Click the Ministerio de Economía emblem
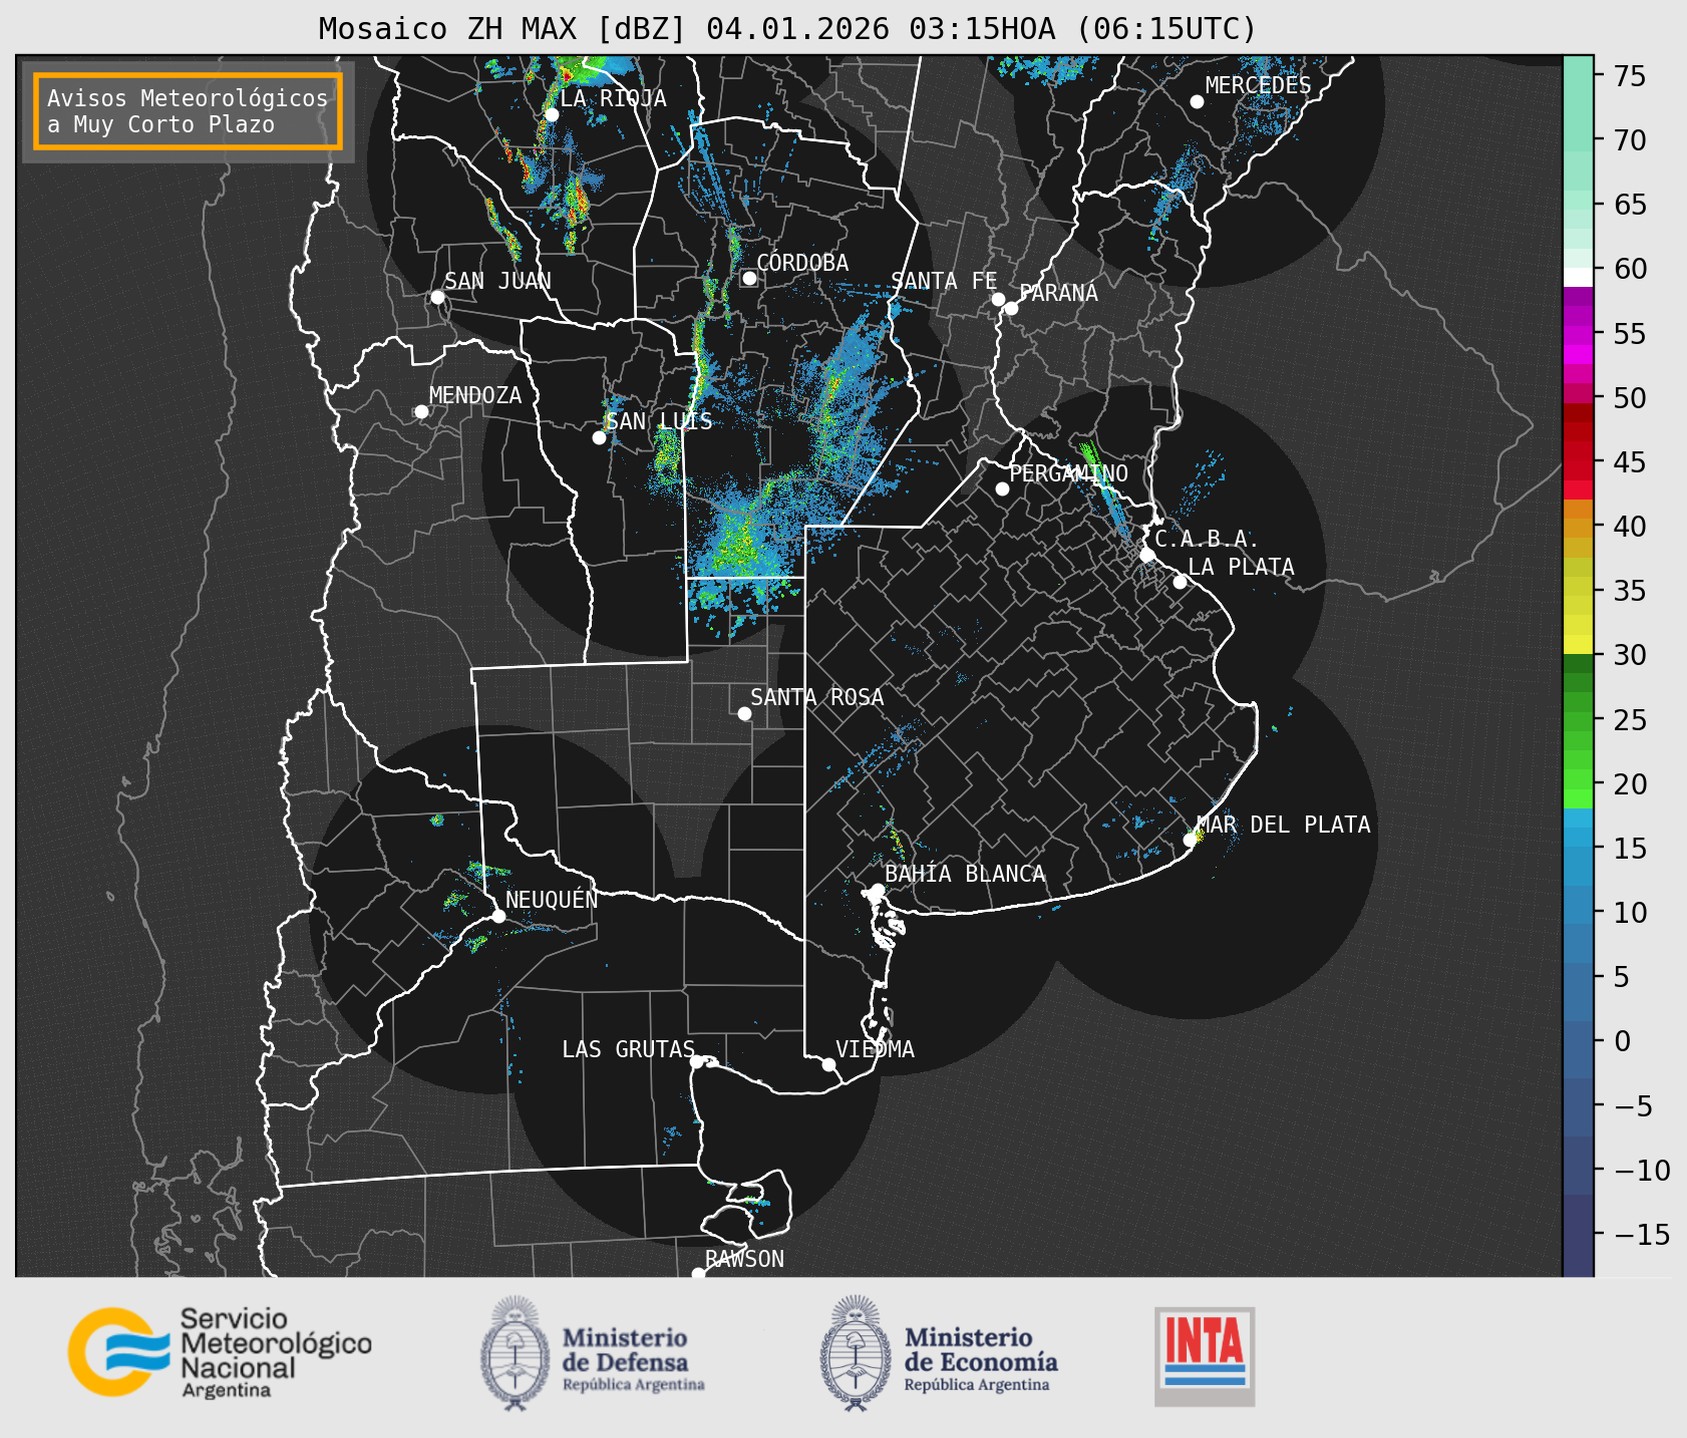 pos(855,1353)
